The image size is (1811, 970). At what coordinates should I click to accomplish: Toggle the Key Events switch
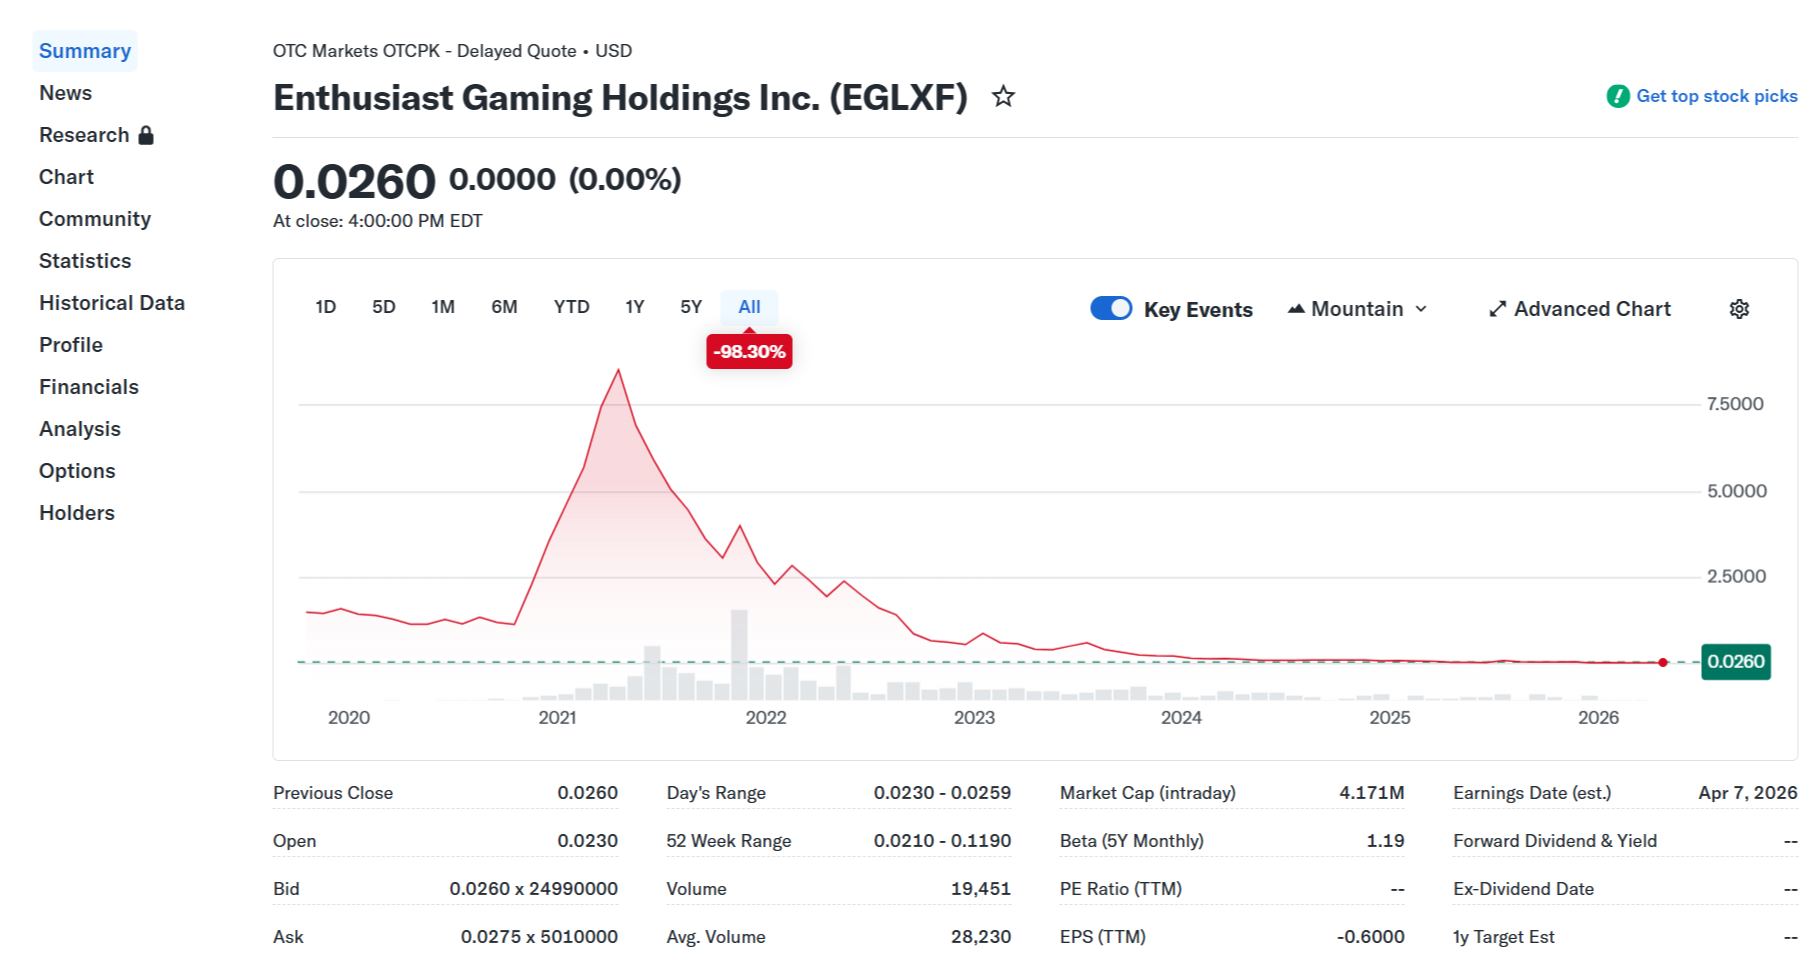(x=1111, y=309)
